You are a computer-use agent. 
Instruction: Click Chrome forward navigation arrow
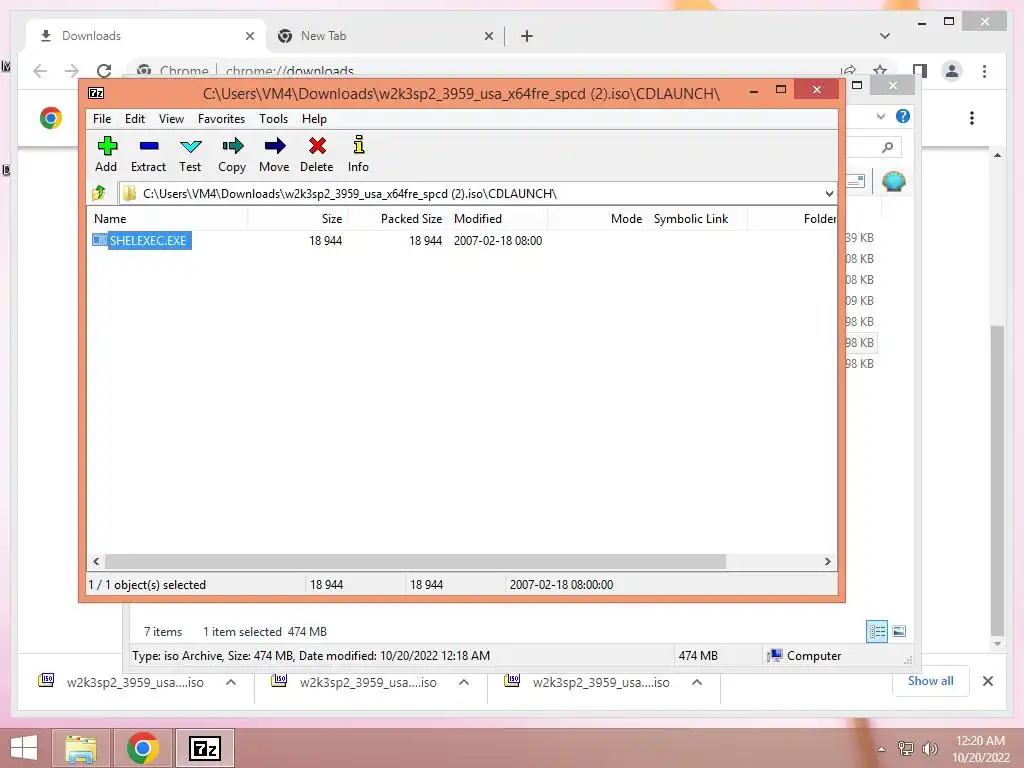(x=72, y=71)
